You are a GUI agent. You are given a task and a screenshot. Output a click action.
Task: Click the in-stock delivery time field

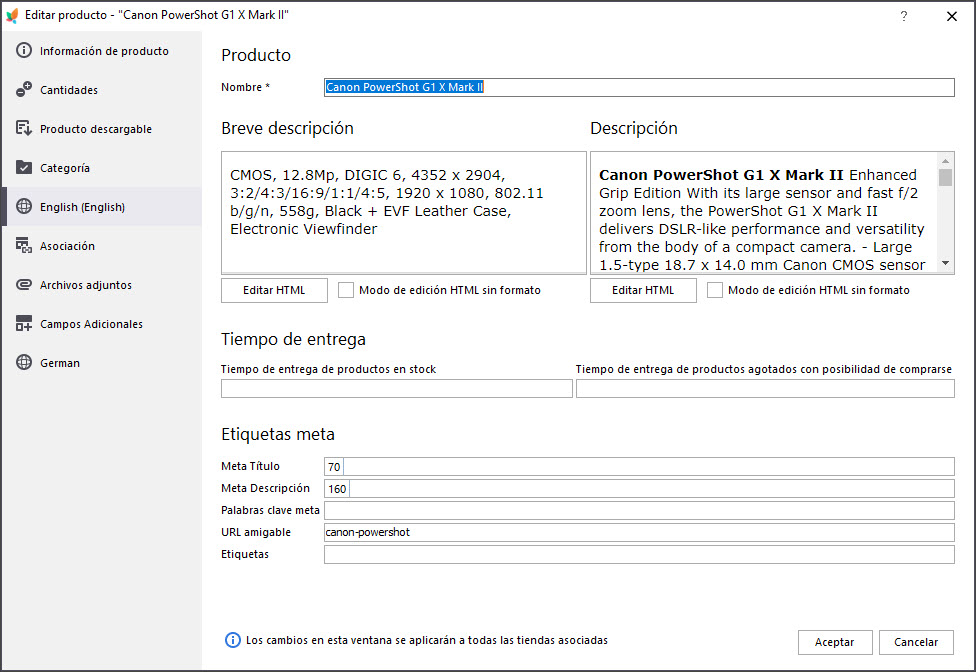point(396,388)
